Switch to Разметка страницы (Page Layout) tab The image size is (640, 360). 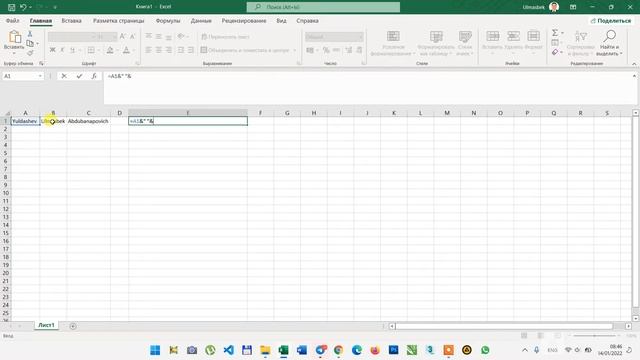click(118, 21)
